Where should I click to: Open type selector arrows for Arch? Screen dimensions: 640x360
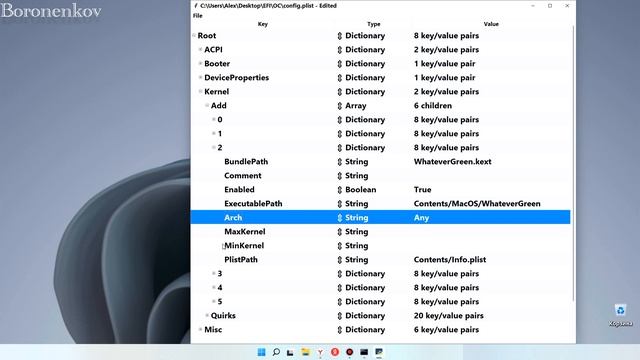point(340,218)
